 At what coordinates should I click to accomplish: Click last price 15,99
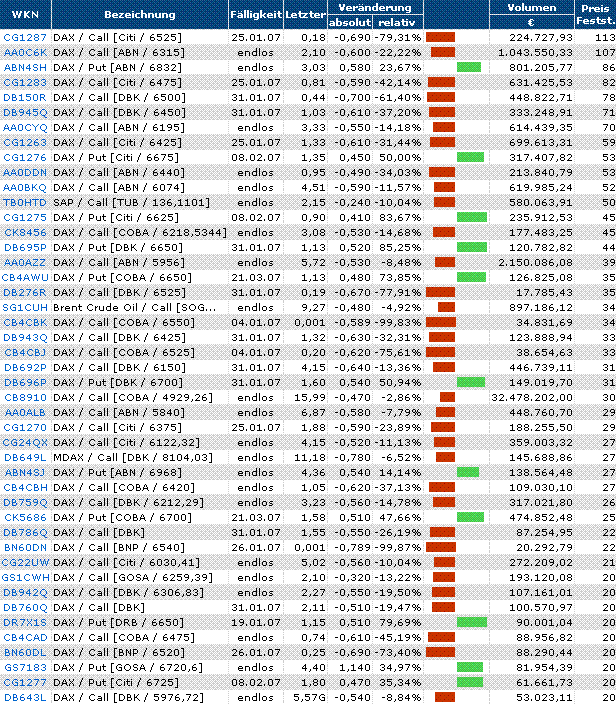(x=310, y=397)
